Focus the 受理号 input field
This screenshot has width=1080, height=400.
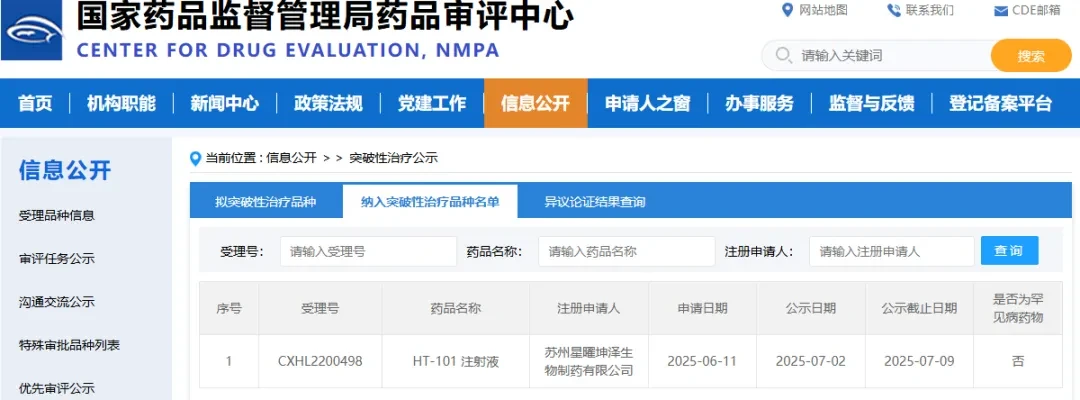368,251
